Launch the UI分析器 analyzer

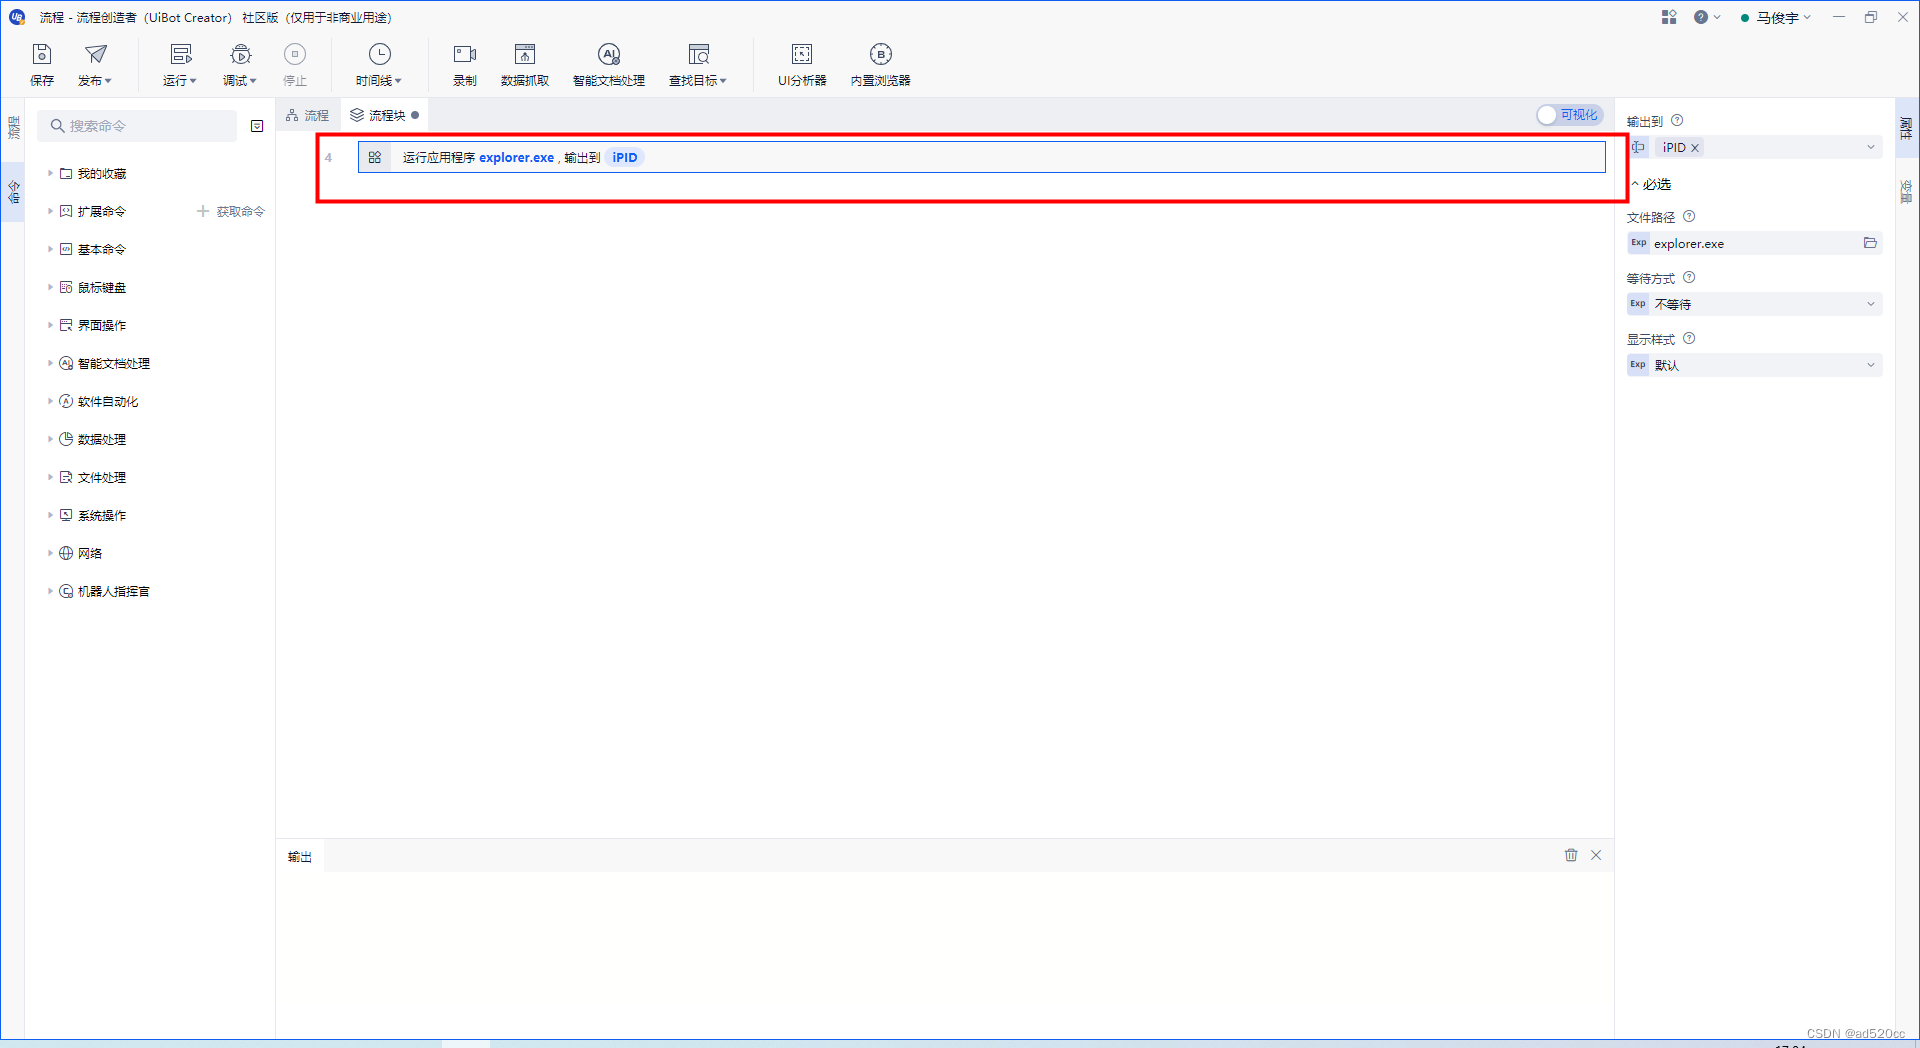802,63
